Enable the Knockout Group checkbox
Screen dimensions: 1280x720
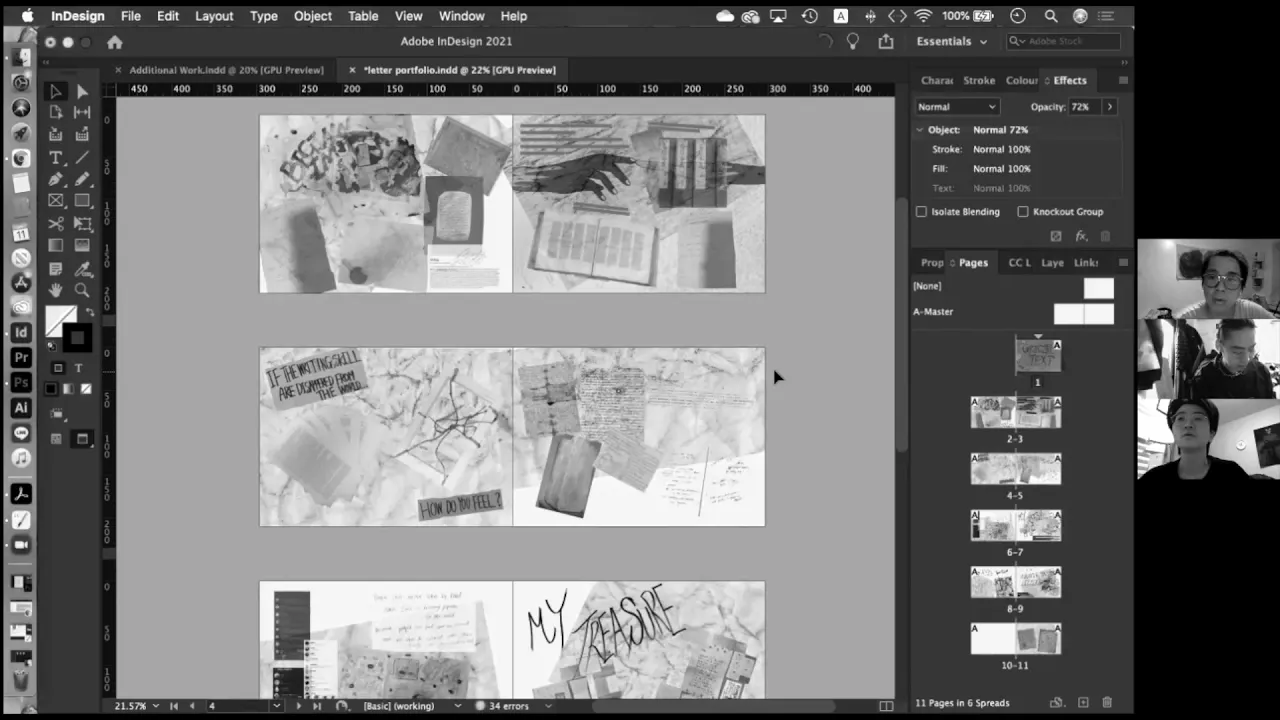coord(1022,212)
